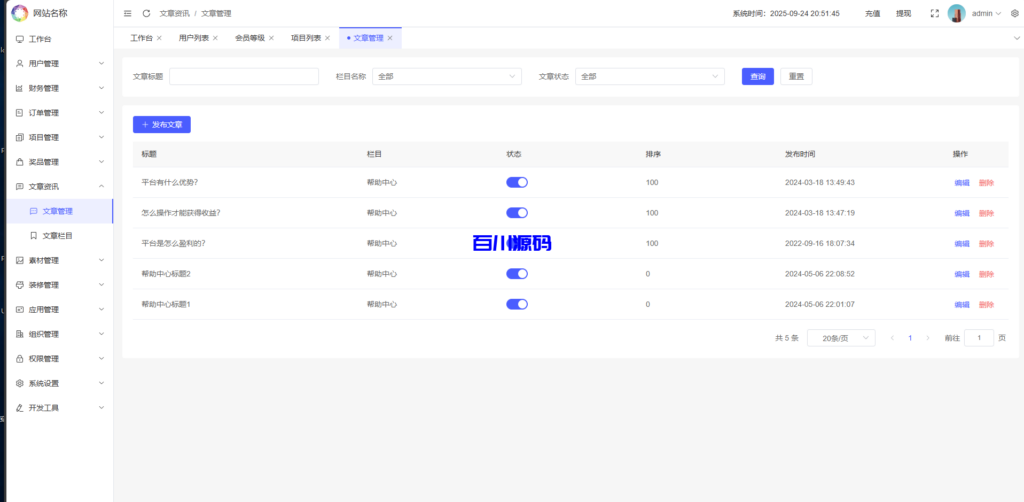The height and width of the screenshot is (502, 1024).
Task: Open the 20条/页 page size selector
Action: [840, 338]
